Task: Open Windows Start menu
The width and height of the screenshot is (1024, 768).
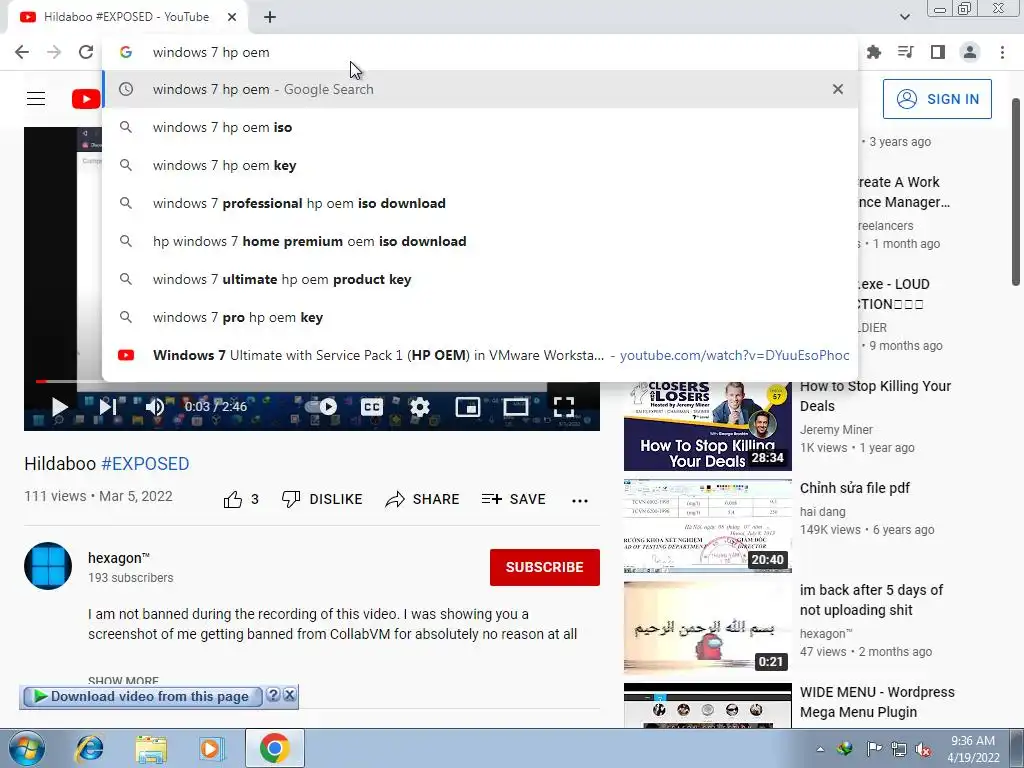Action: (x=27, y=748)
